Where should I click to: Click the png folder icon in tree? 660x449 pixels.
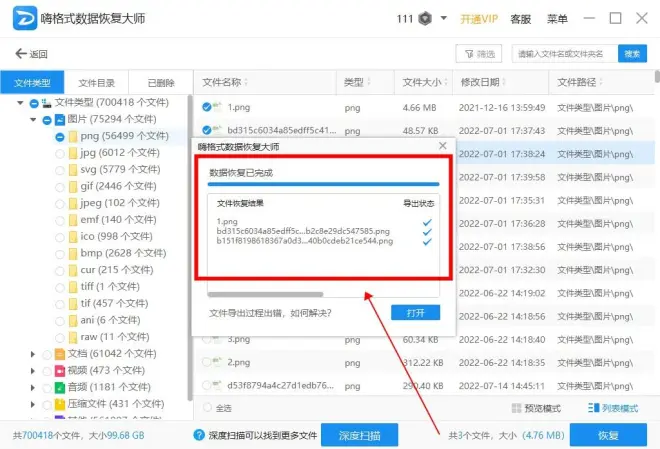(x=73, y=136)
